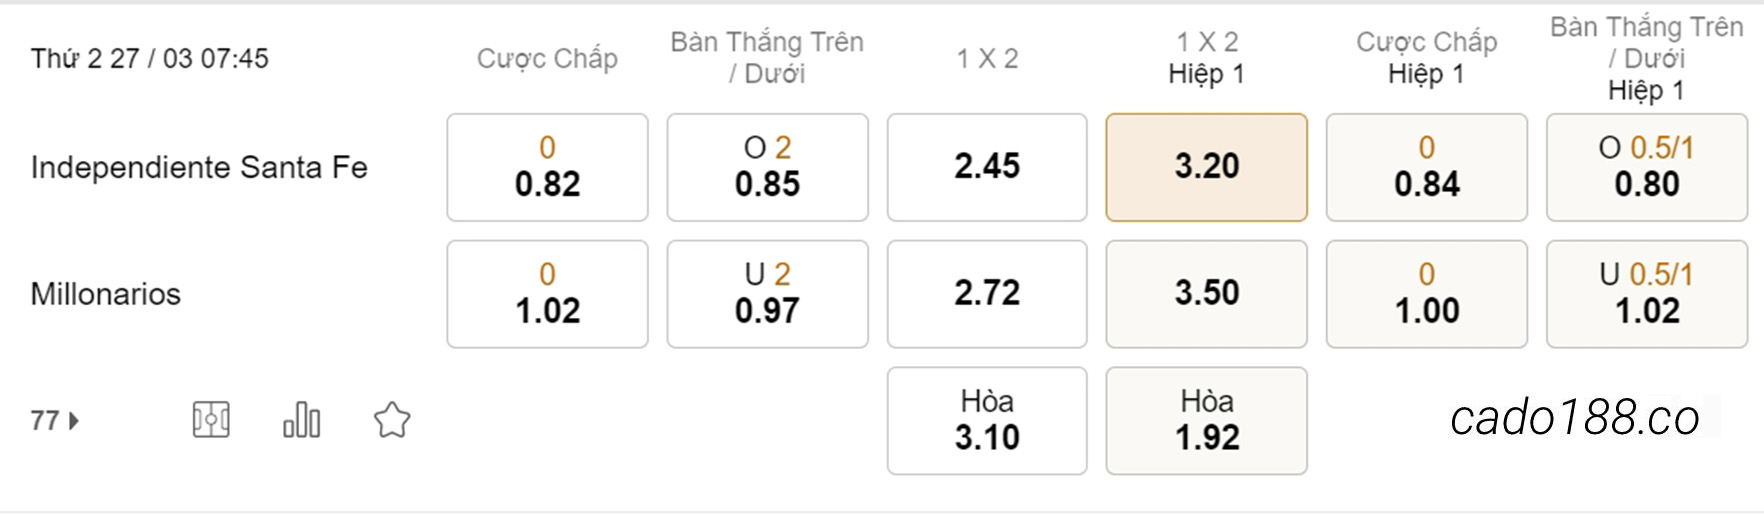Pick first-half handicap odds 1.00
1764x514 pixels.
[1427, 294]
